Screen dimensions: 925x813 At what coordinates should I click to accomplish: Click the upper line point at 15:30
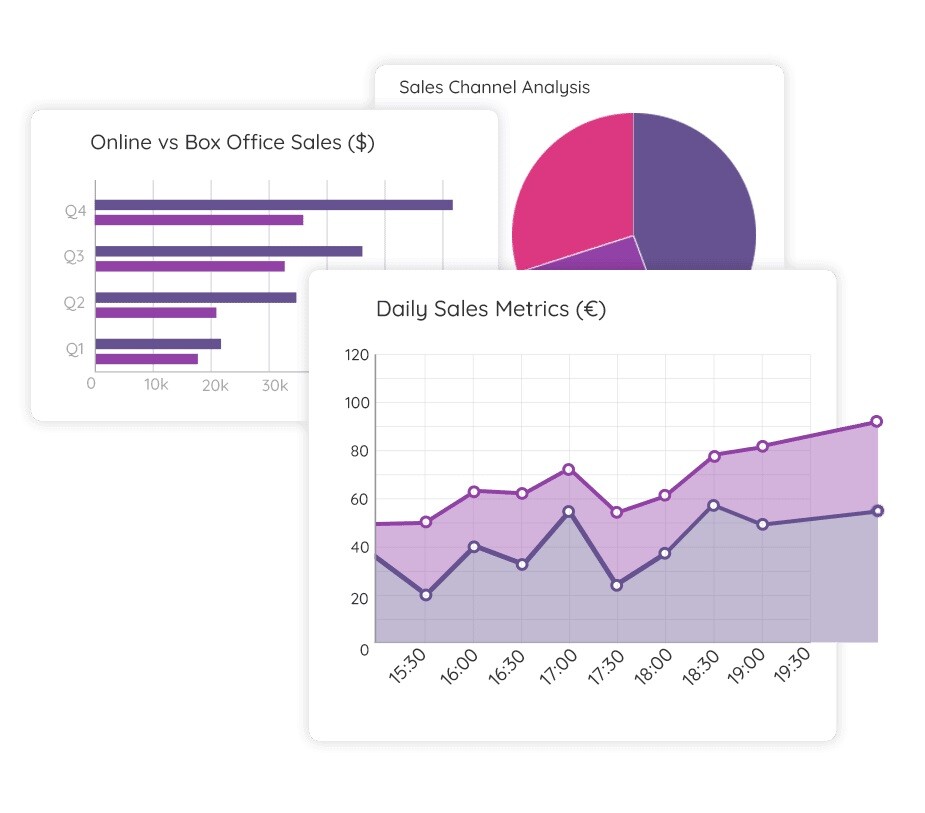click(x=426, y=522)
